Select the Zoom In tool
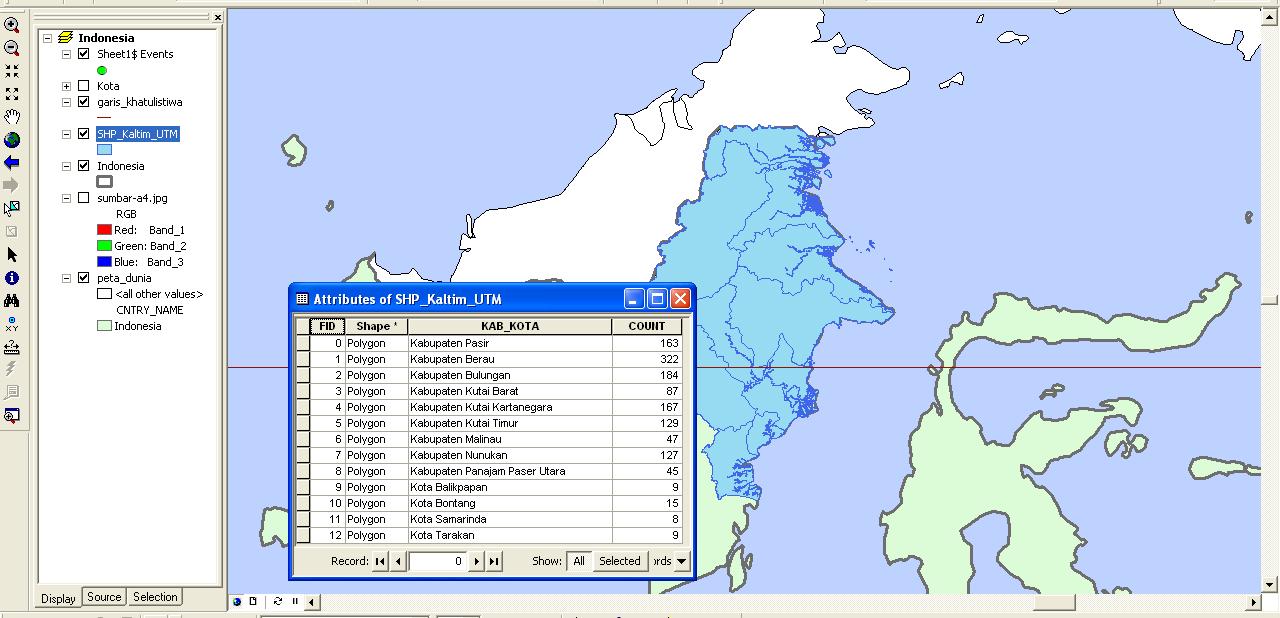 pyautogui.click(x=13, y=22)
